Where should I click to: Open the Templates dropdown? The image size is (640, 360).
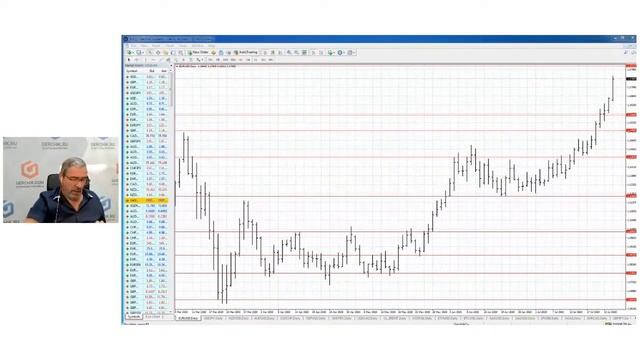(351, 52)
